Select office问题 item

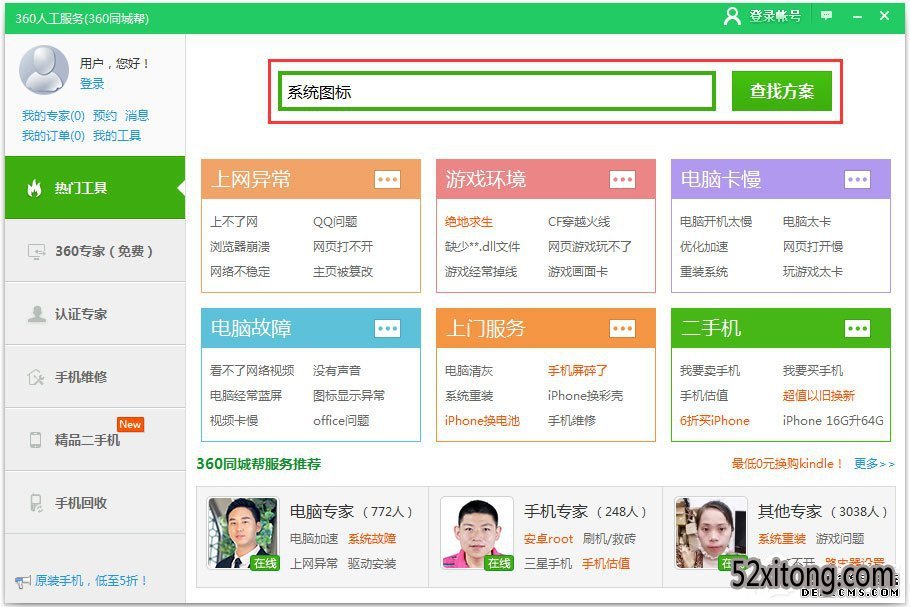click(341, 421)
